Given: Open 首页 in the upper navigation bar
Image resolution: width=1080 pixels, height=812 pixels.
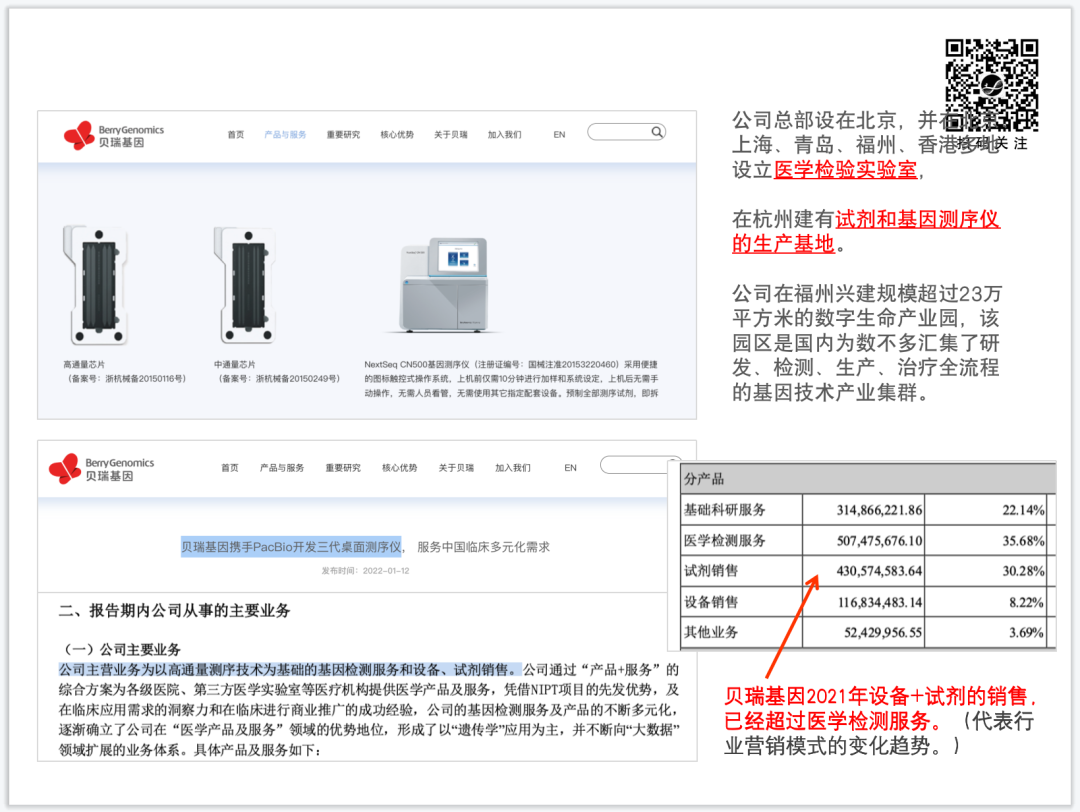Looking at the screenshot, I should click(235, 135).
